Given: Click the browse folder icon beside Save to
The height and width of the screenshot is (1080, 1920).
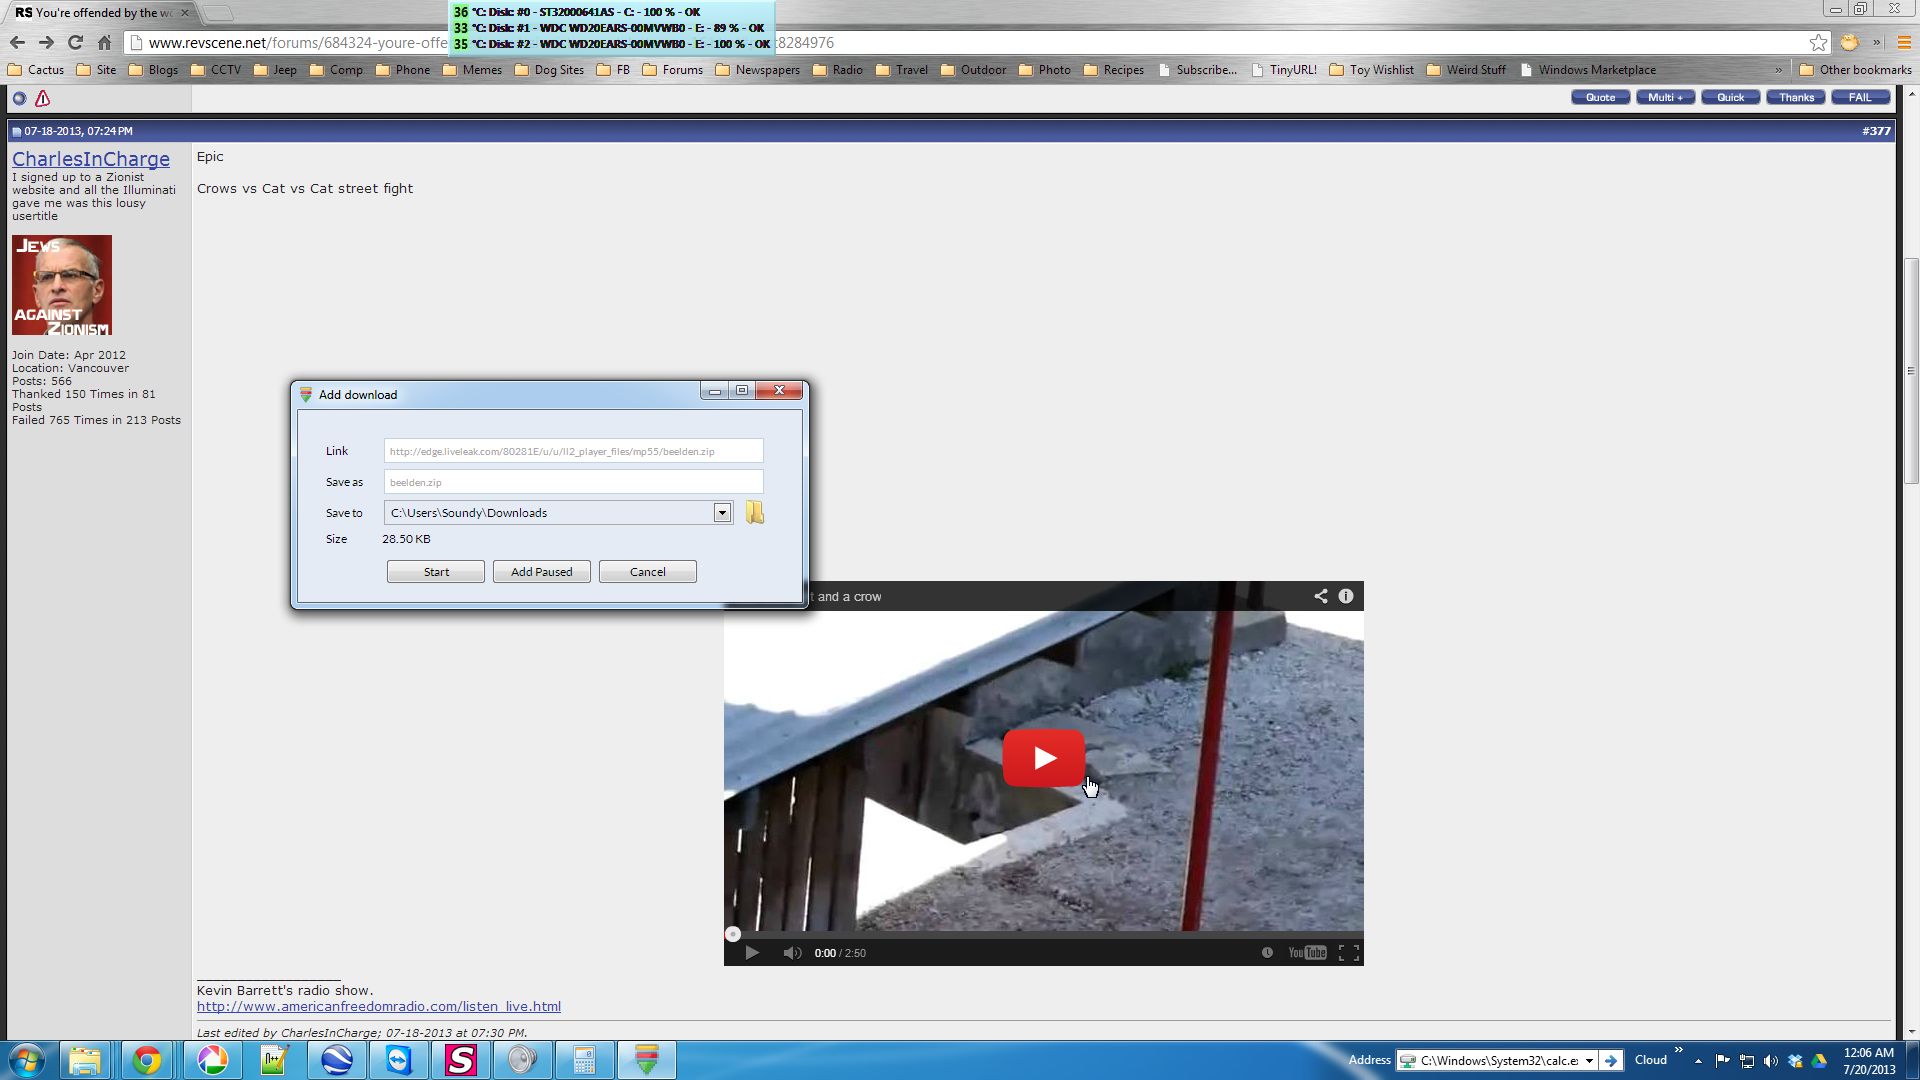Looking at the screenshot, I should click(754, 513).
